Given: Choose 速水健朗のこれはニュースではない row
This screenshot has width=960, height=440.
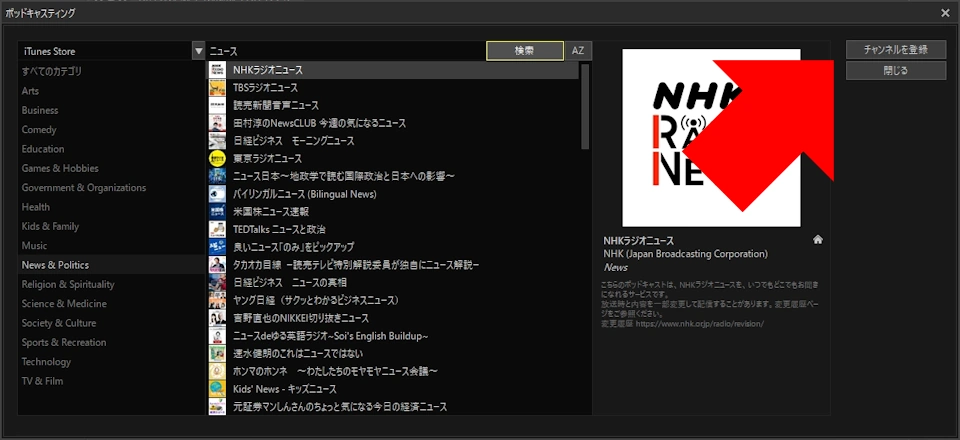Looking at the screenshot, I should (x=394, y=354).
